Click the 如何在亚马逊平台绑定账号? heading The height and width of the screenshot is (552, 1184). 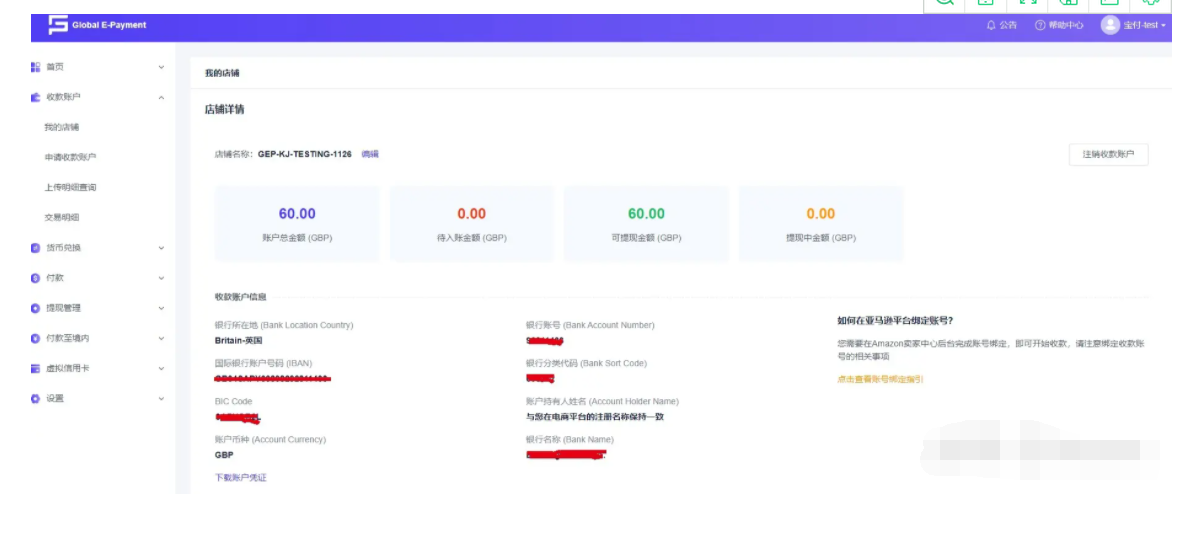click(x=895, y=321)
